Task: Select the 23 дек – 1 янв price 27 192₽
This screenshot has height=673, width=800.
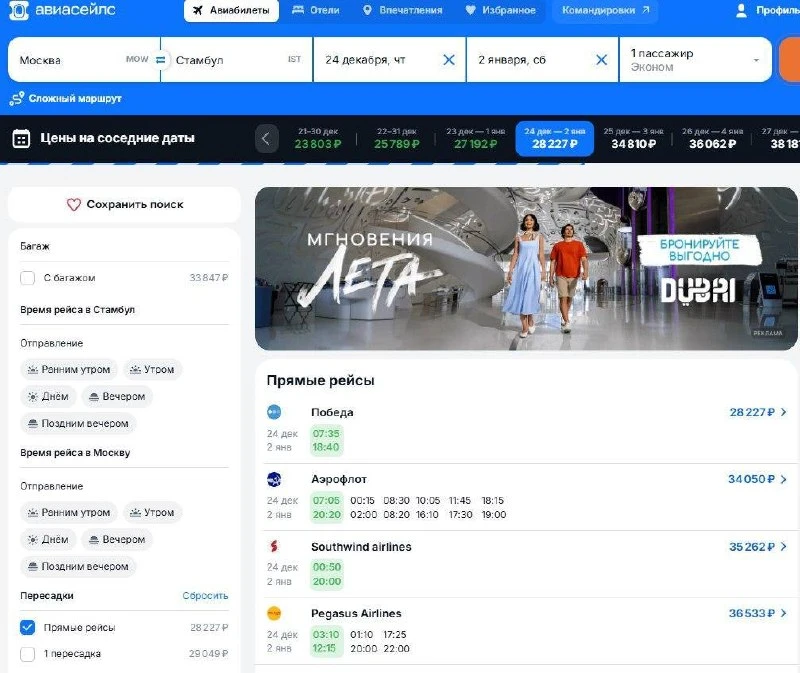Action: [x=476, y=138]
